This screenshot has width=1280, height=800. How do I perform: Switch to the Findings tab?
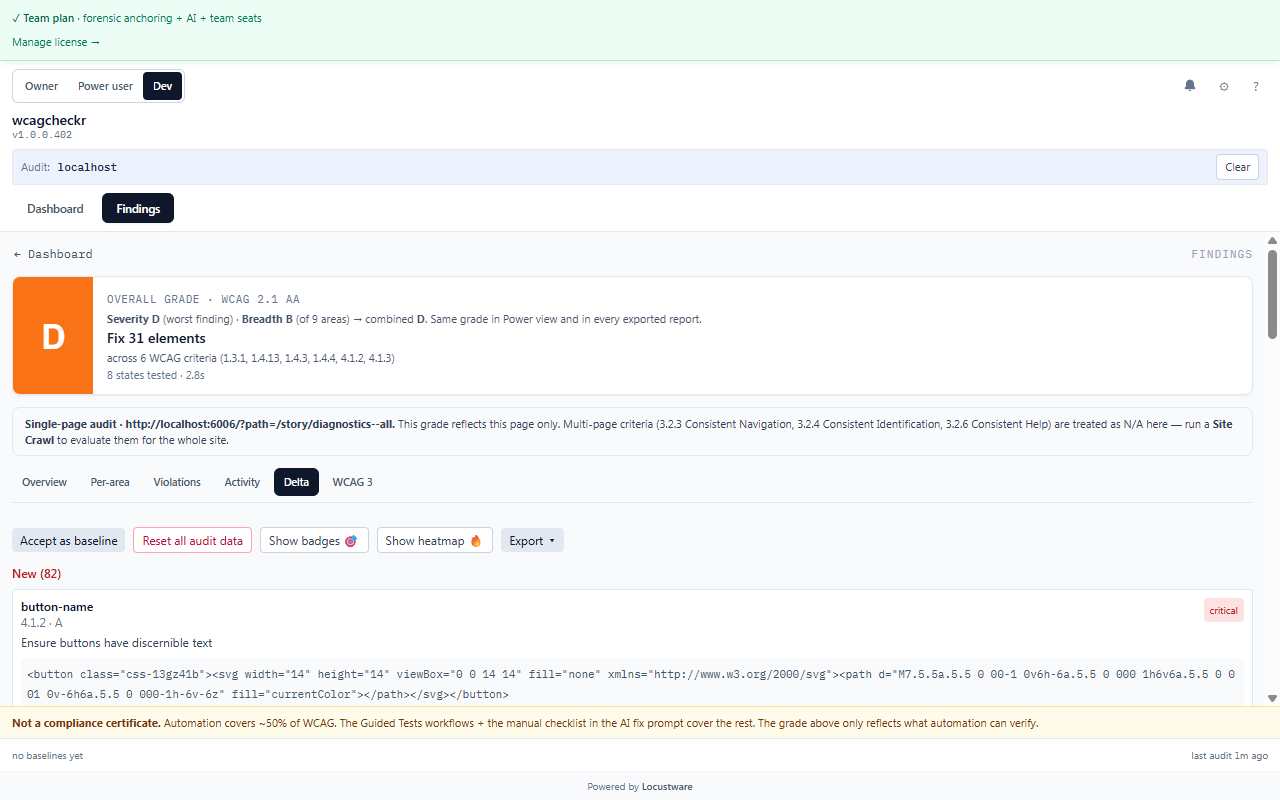pos(138,208)
